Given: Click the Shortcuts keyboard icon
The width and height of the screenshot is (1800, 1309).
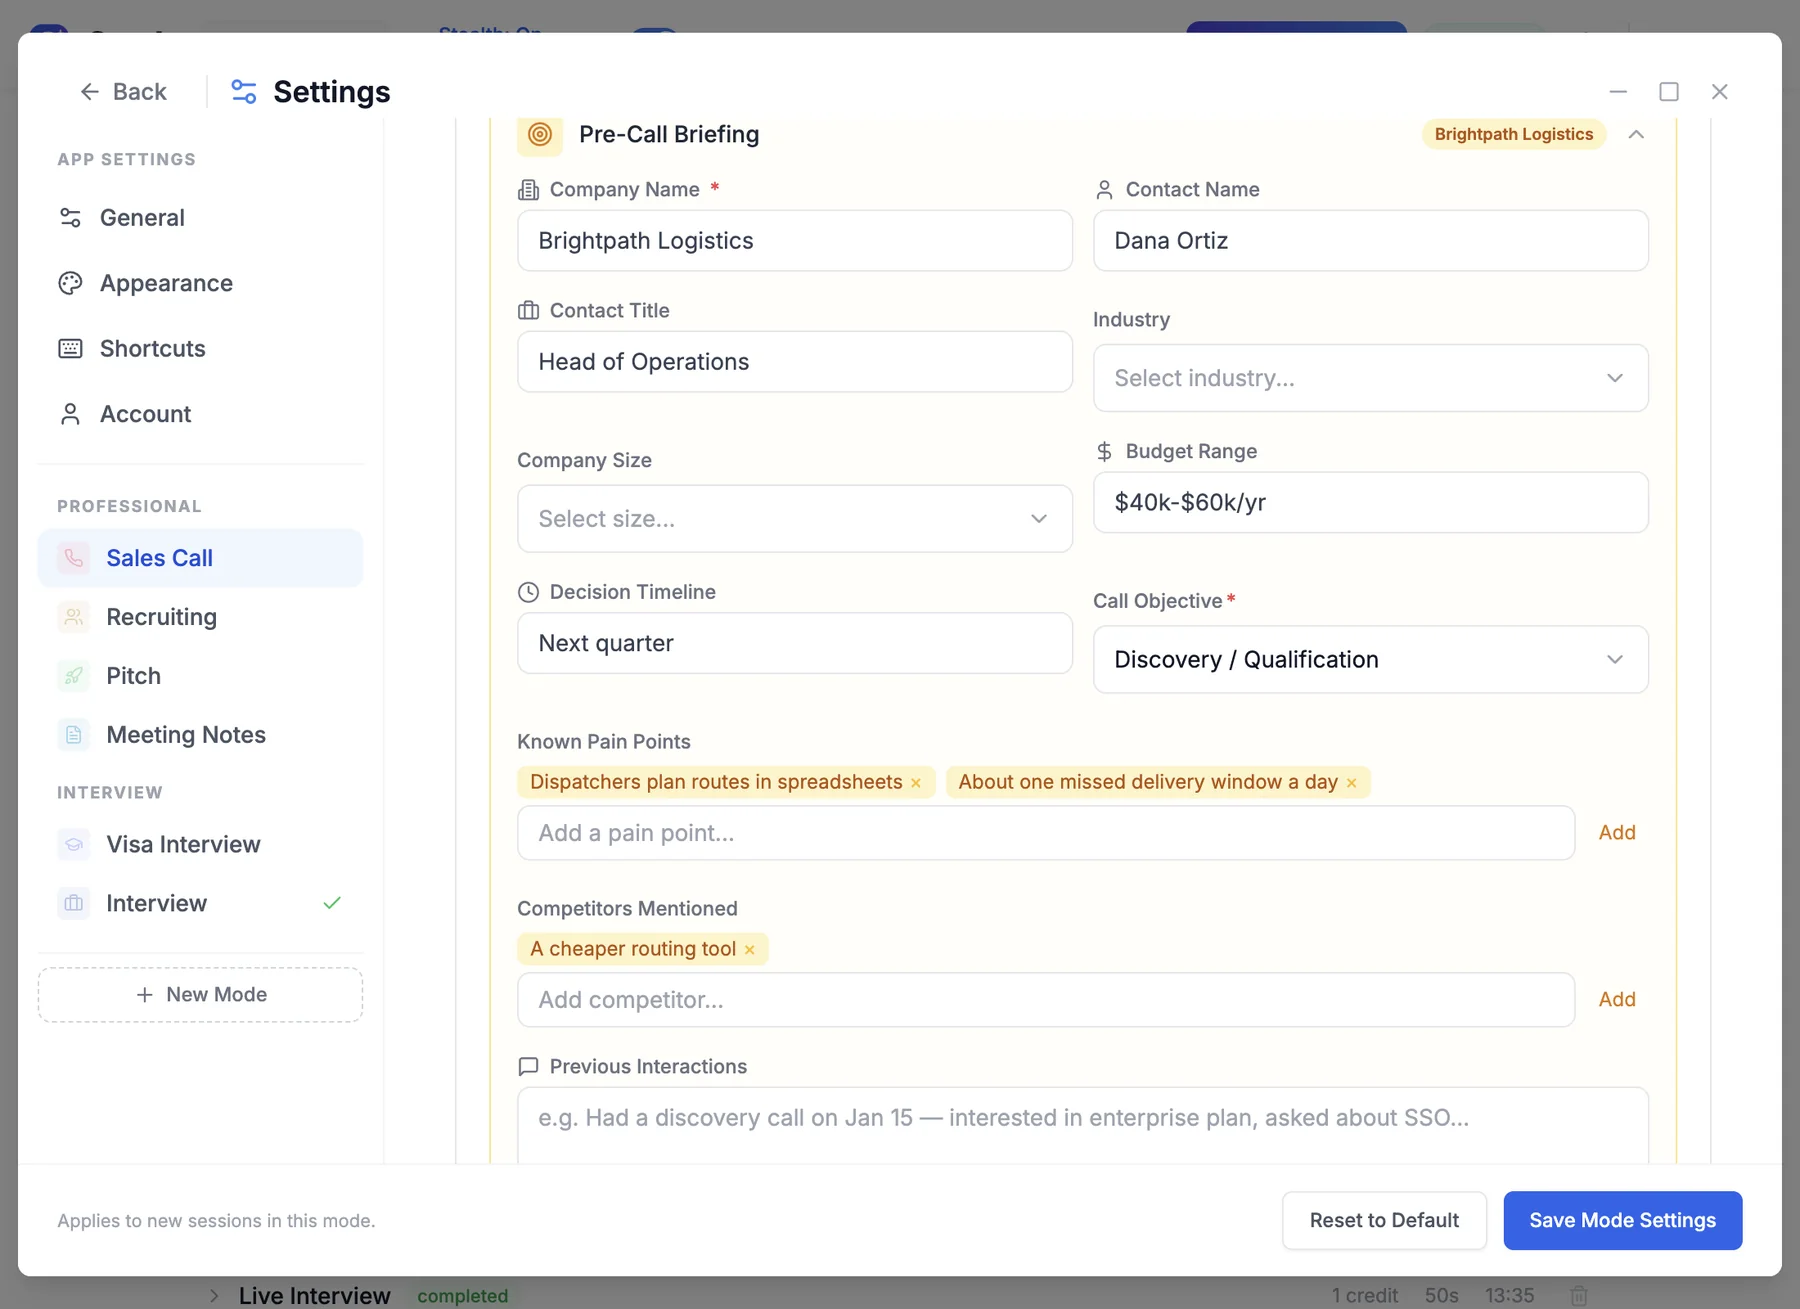Looking at the screenshot, I should pos(70,349).
